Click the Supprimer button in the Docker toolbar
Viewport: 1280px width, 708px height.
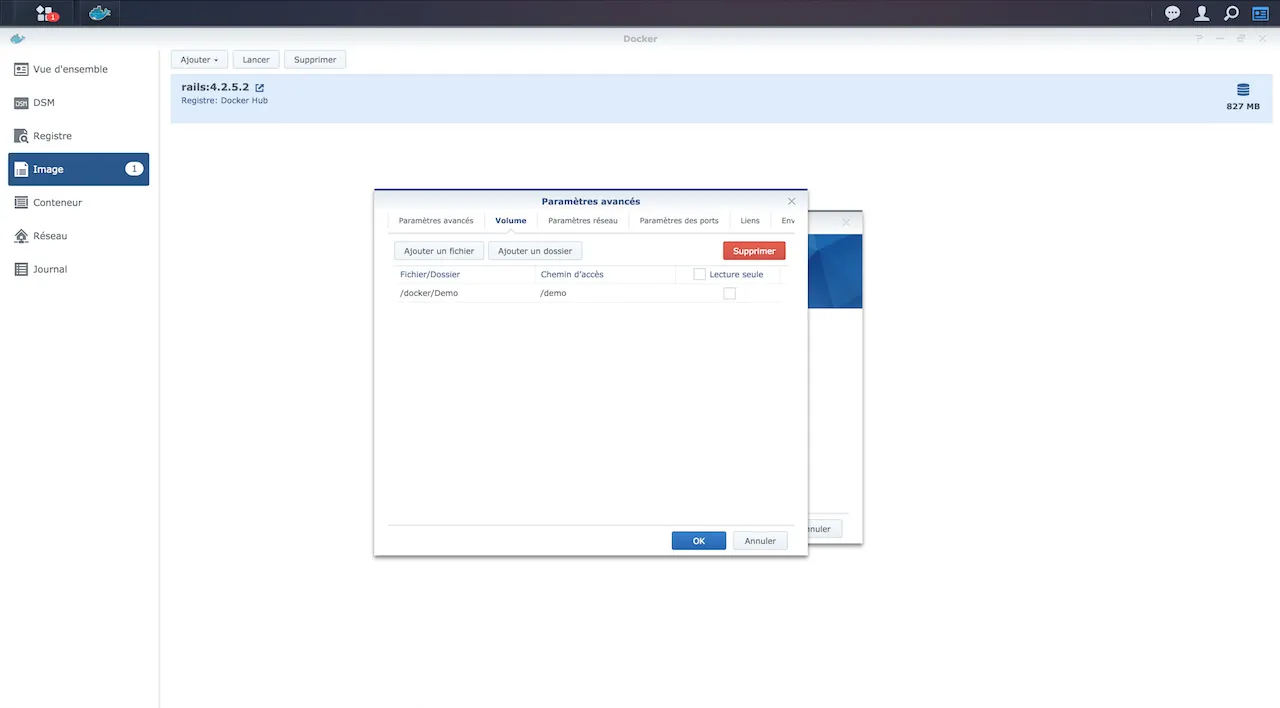click(315, 60)
